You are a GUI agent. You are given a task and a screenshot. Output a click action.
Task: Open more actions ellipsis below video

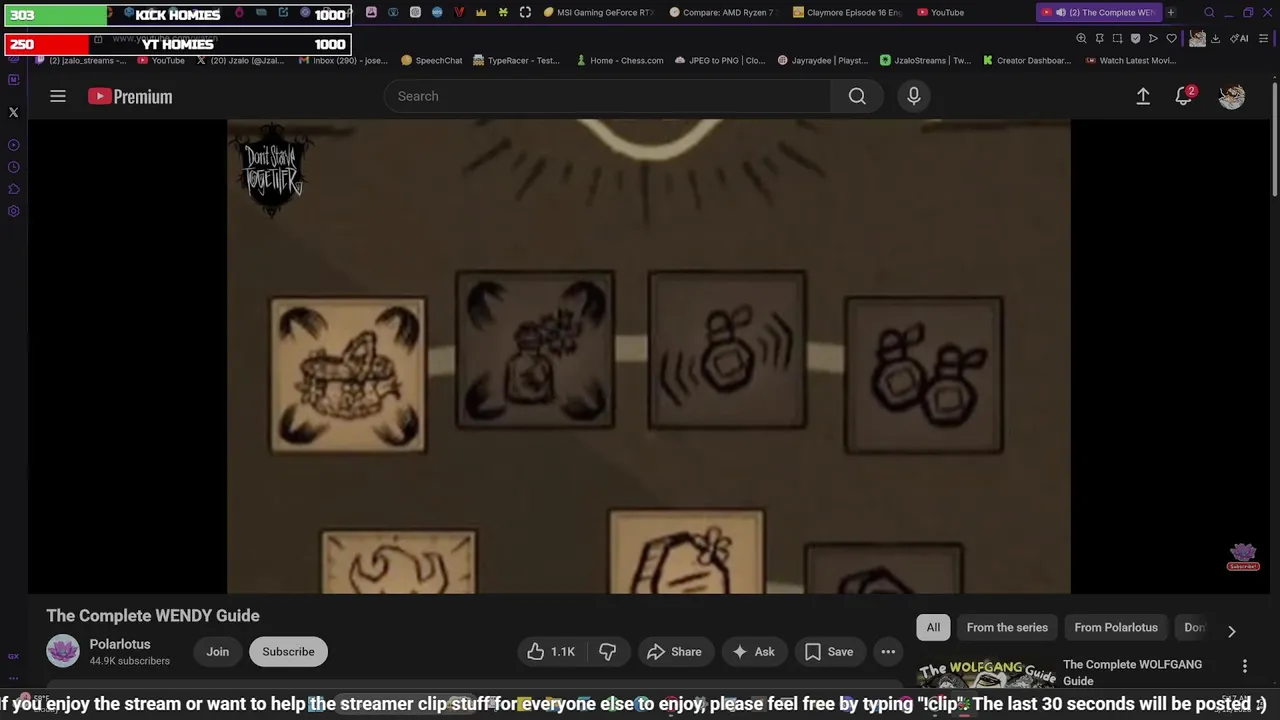coord(888,652)
